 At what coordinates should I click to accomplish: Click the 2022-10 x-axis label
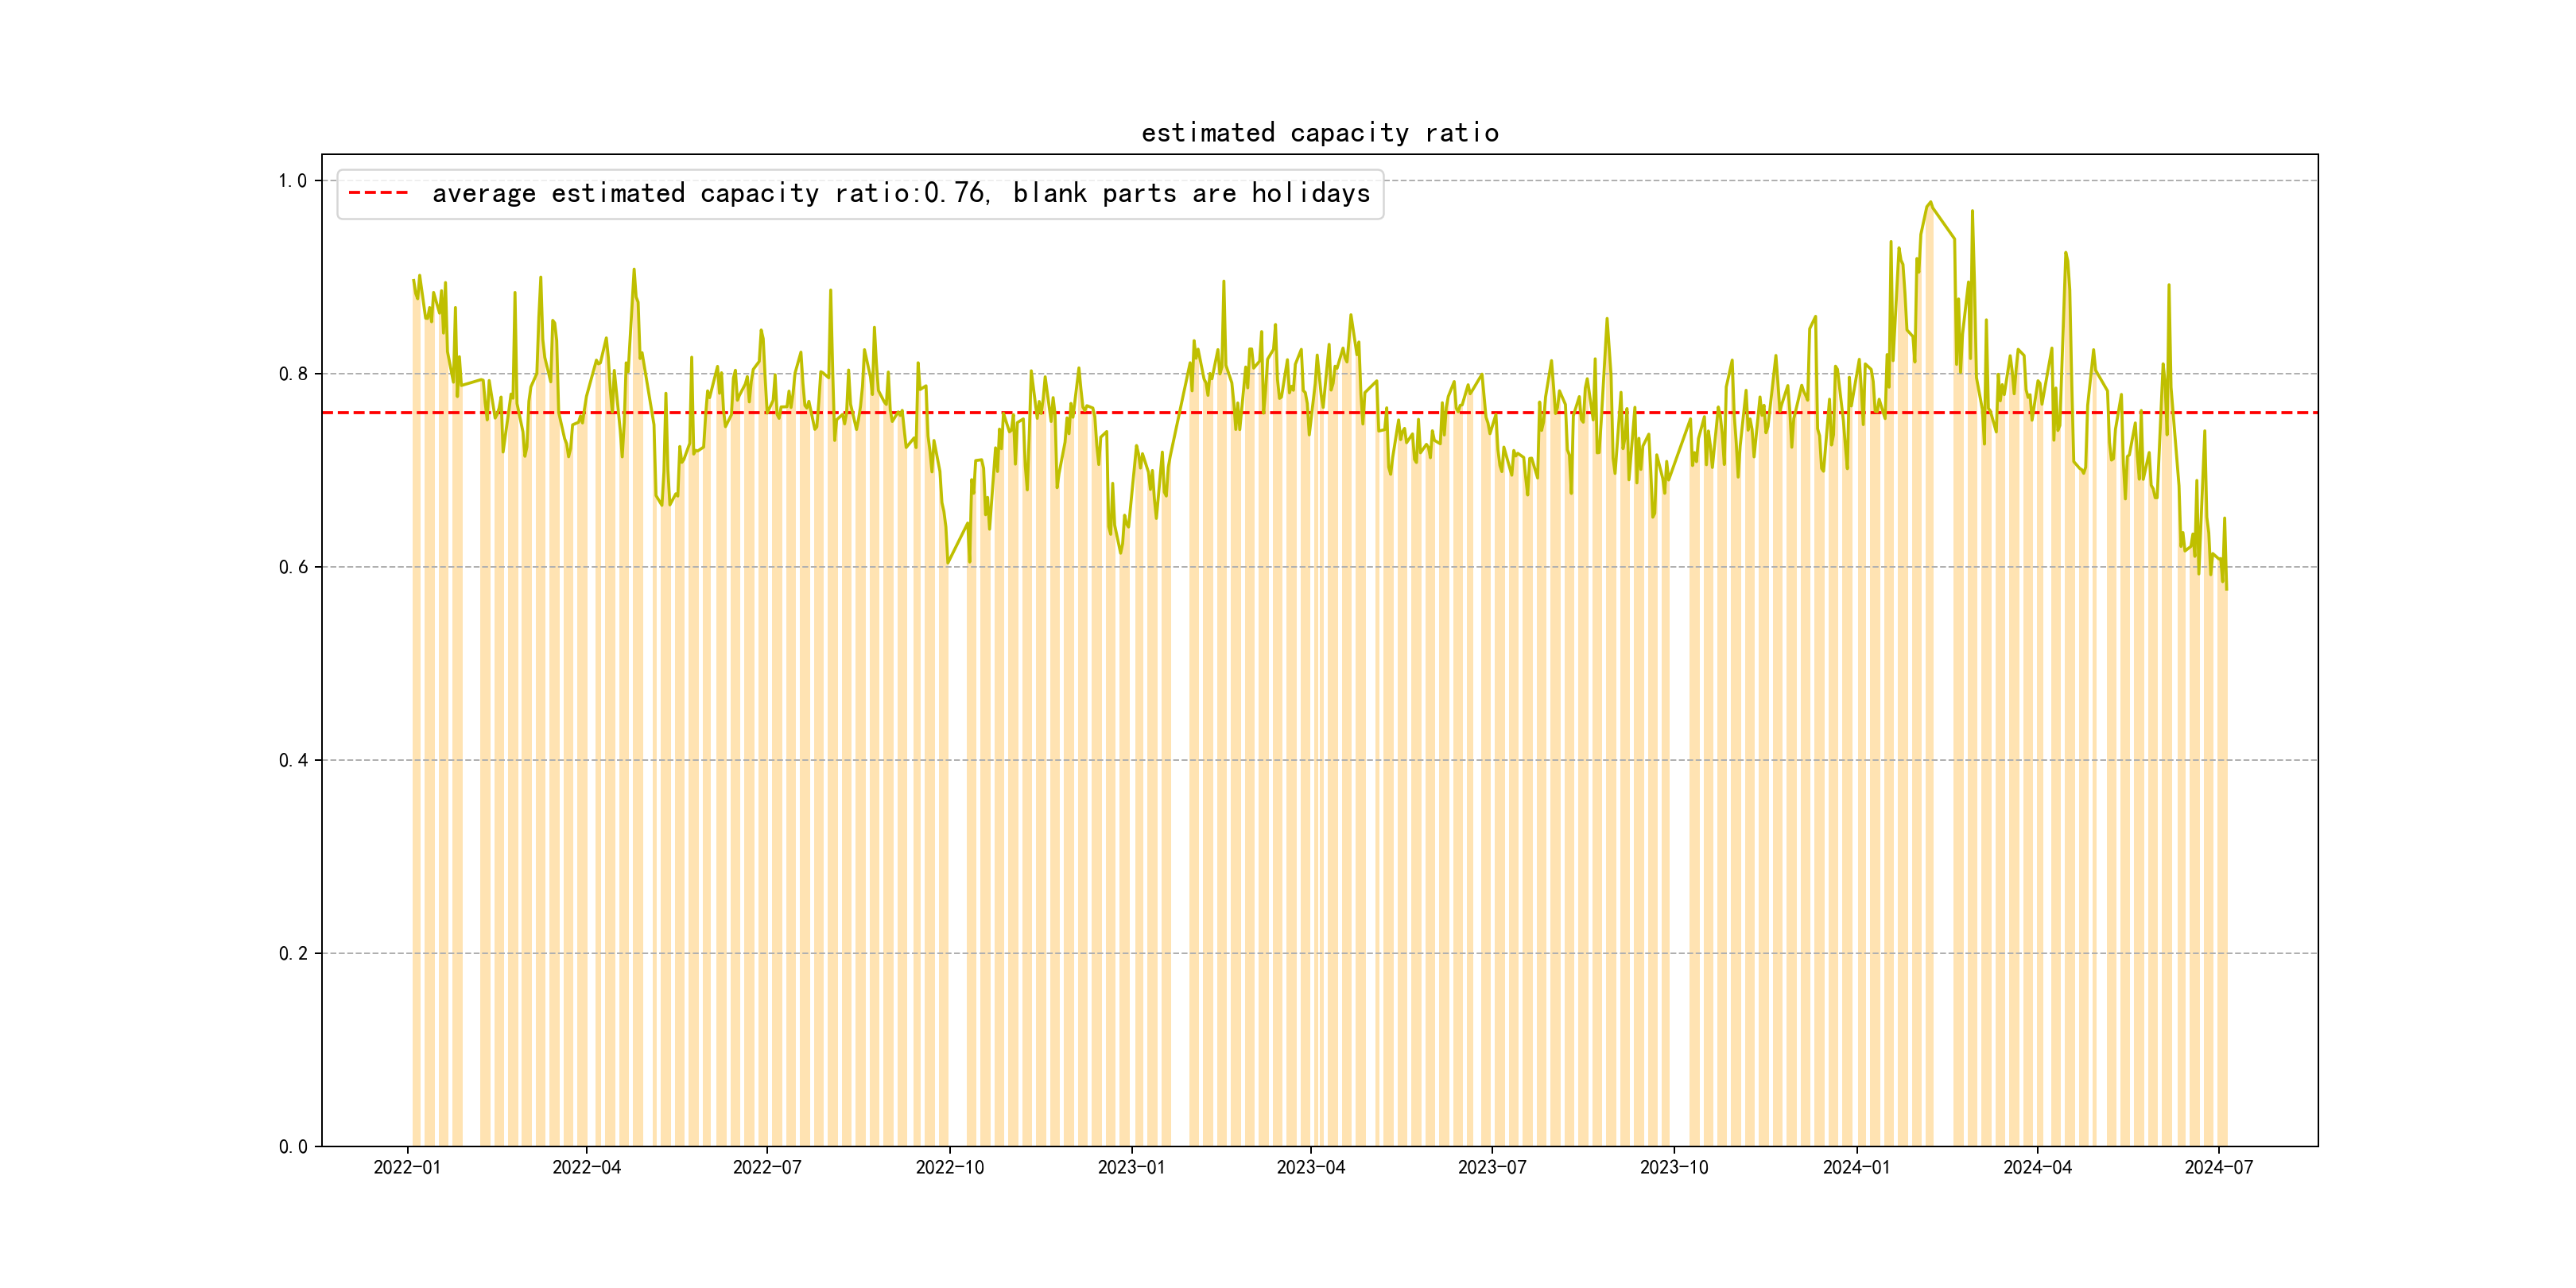(x=949, y=1167)
